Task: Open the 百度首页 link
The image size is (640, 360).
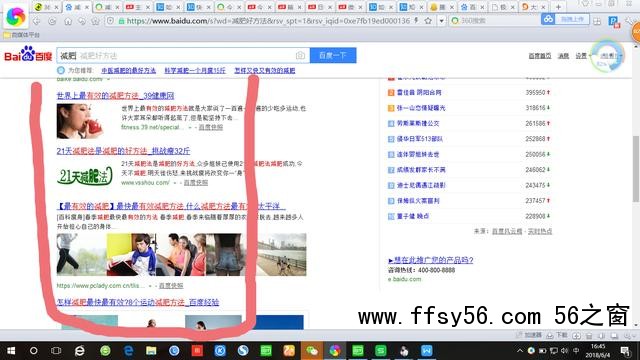Action: coord(540,56)
